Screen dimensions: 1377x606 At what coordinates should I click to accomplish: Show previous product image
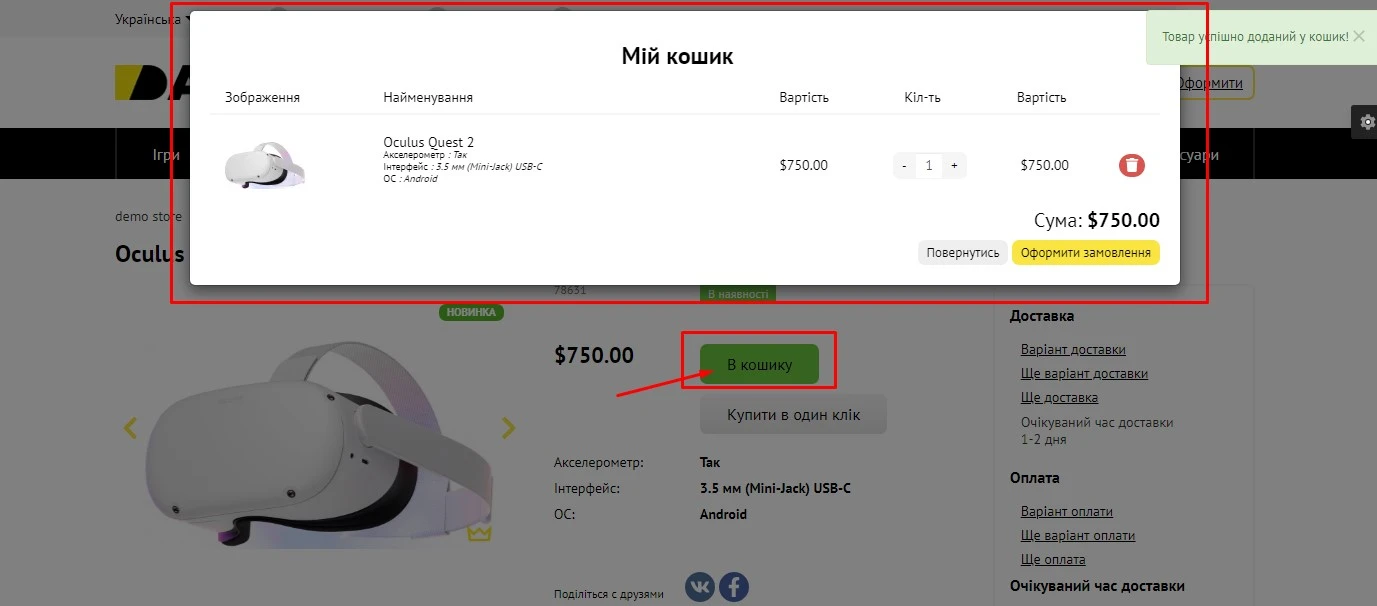coord(130,428)
